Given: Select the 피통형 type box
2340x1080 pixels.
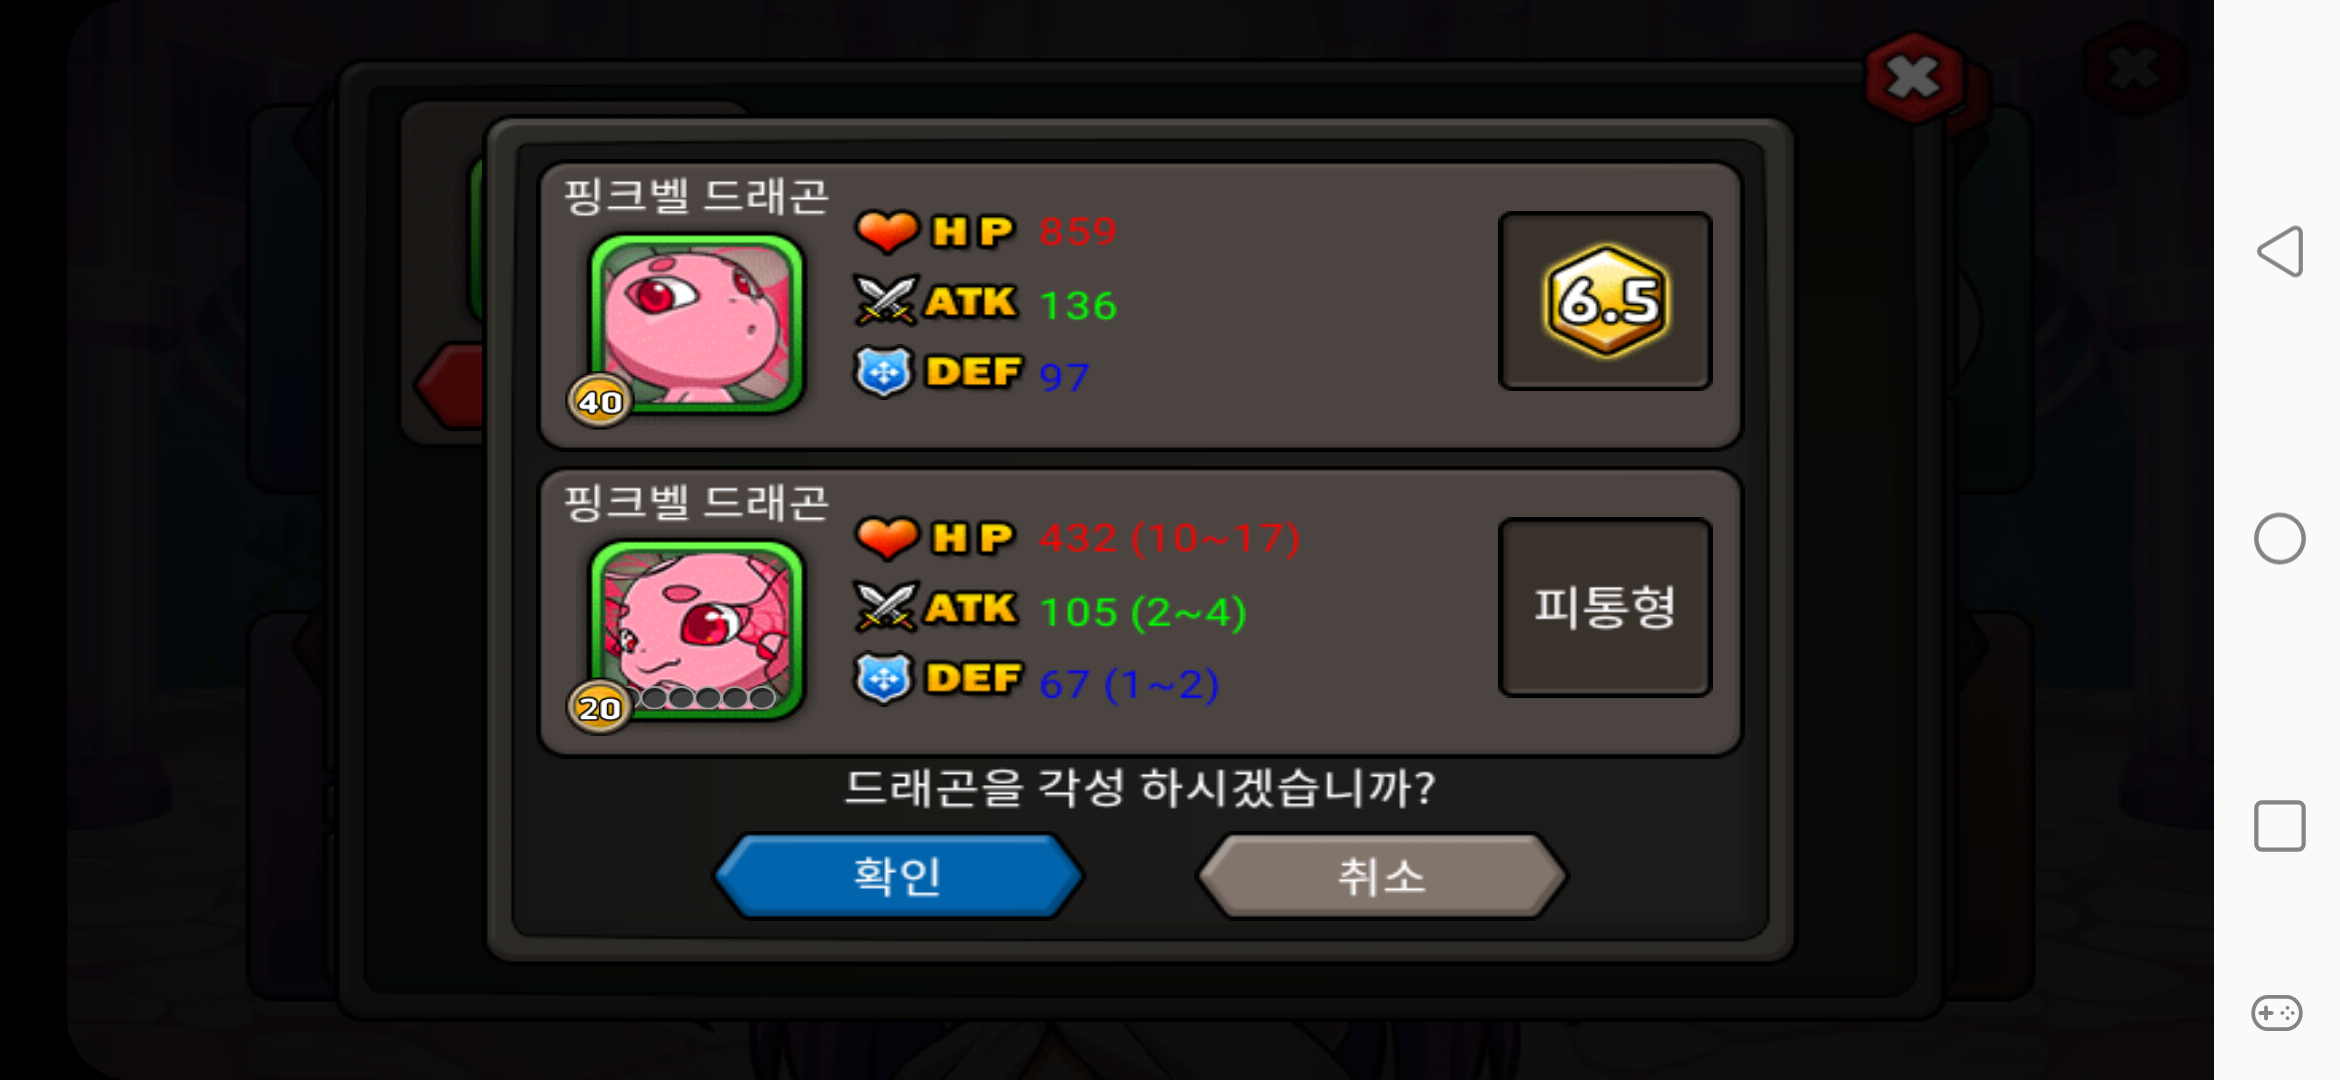Looking at the screenshot, I should (x=1605, y=607).
